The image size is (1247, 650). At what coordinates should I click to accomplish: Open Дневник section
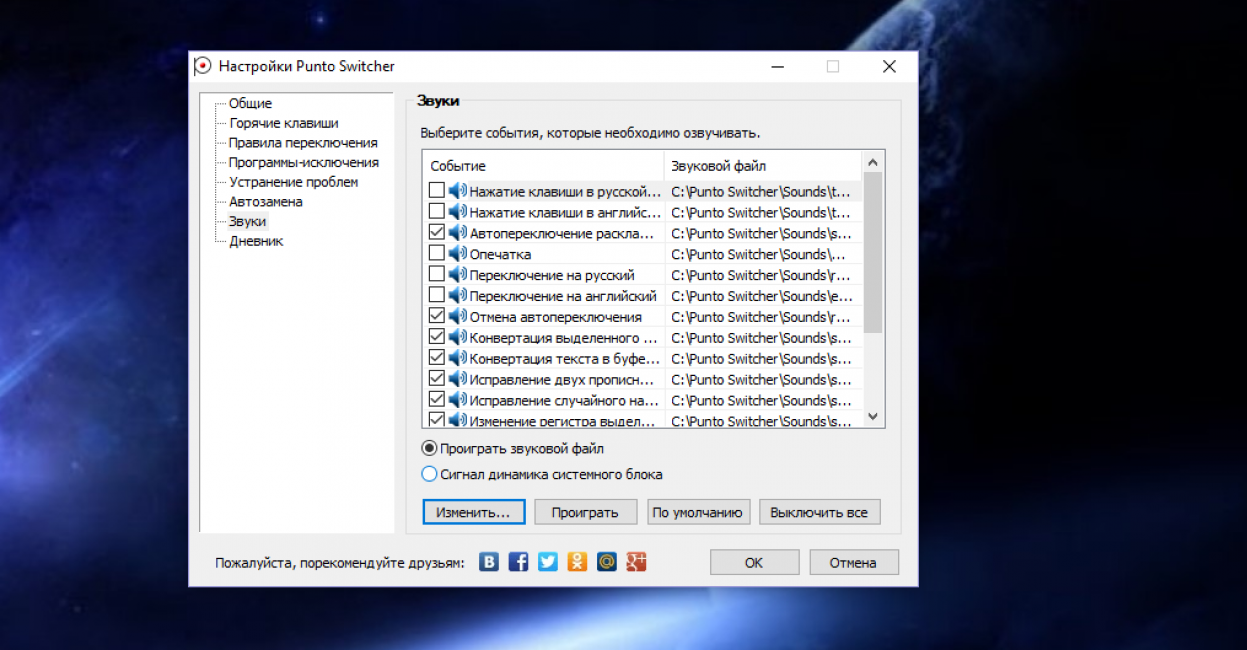(x=256, y=241)
